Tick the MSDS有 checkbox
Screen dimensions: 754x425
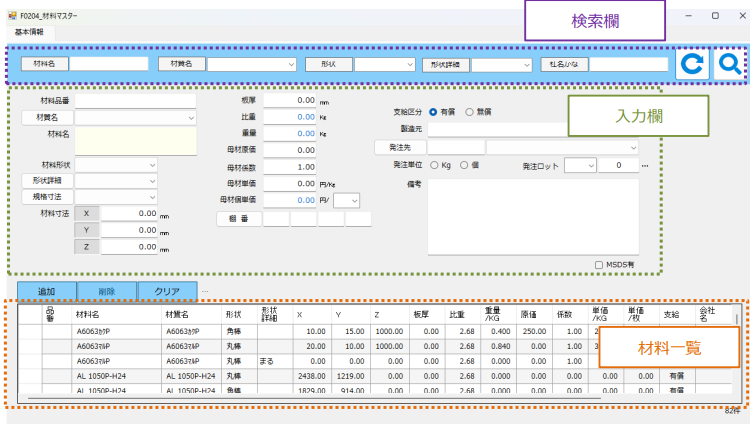pyautogui.click(x=599, y=265)
